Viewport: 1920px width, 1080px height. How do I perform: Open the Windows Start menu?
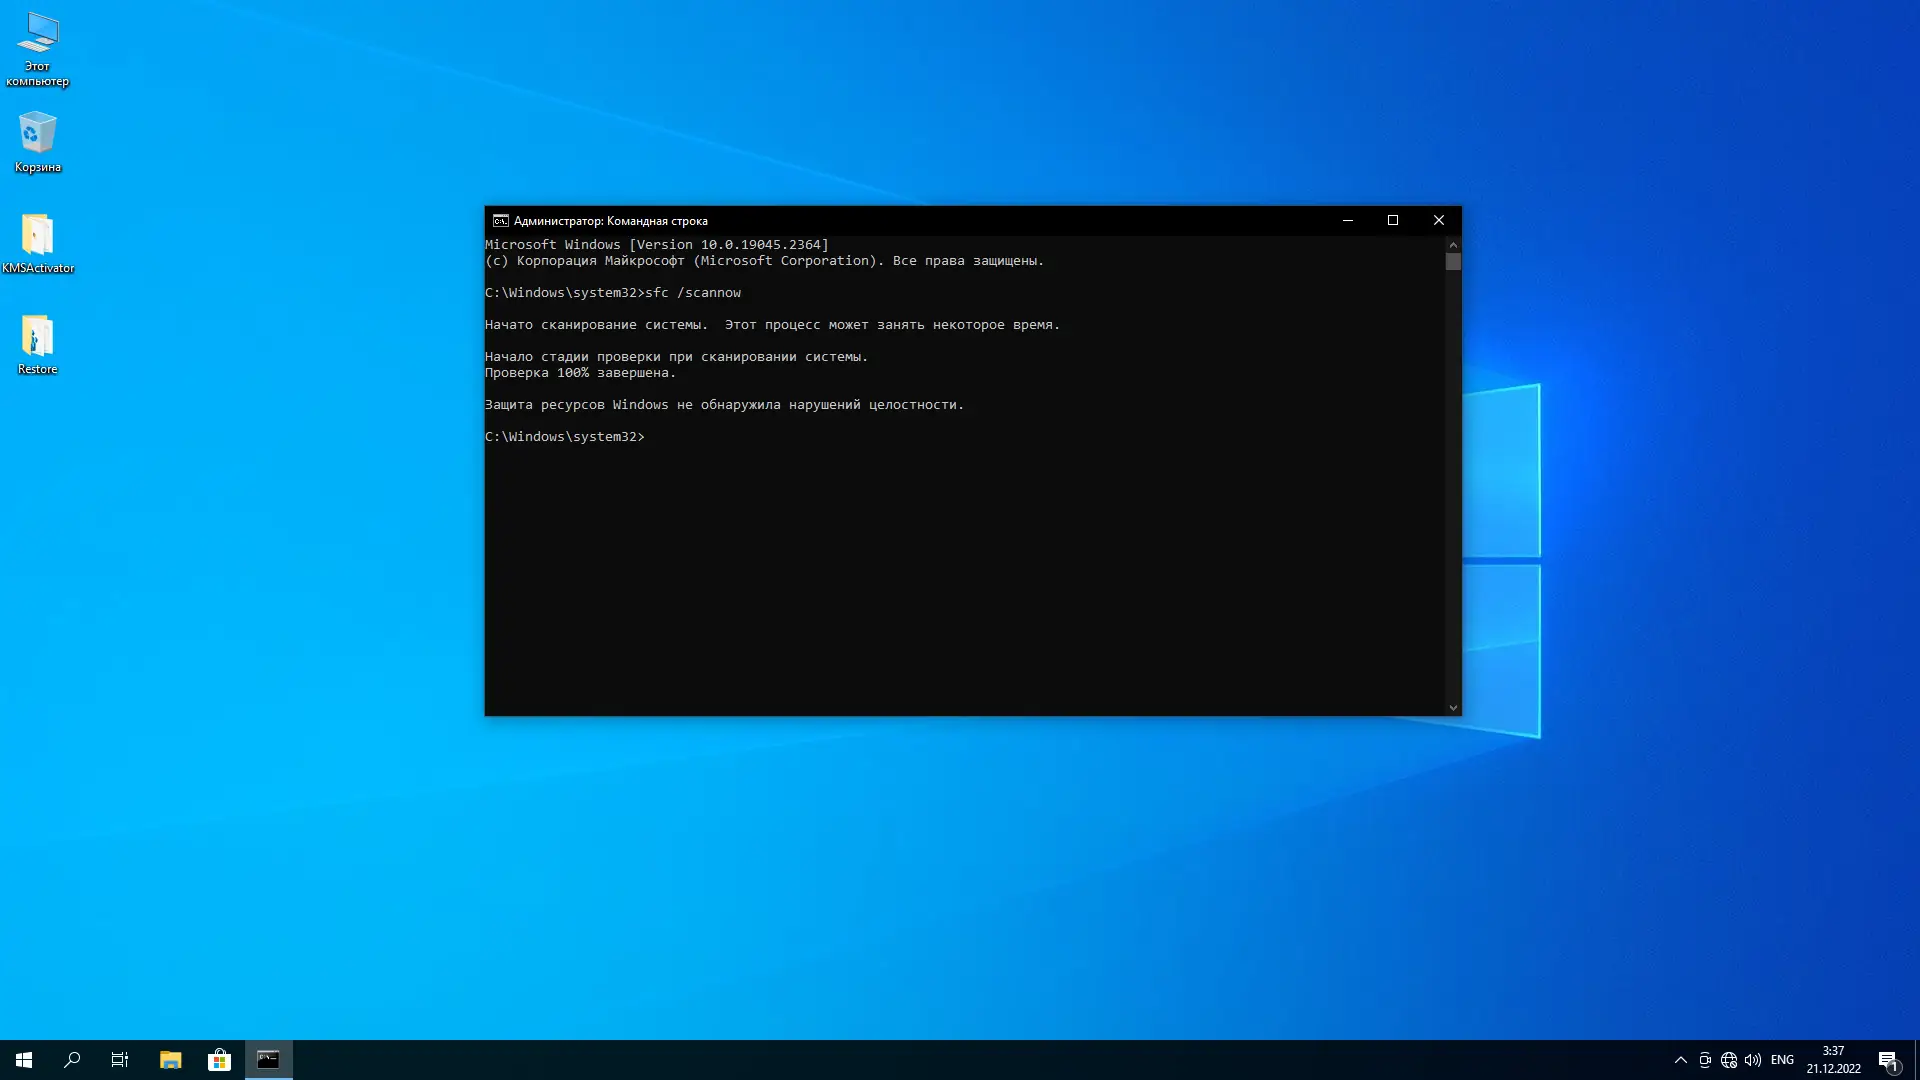[x=24, y=1060]
